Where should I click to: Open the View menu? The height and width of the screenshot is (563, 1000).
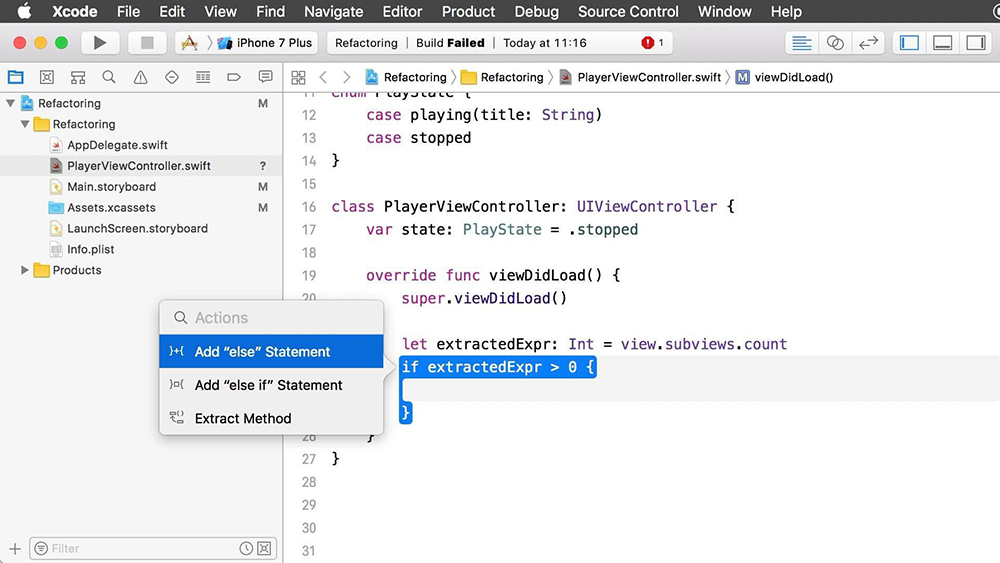pyautogui.click(x=221, y=11)
